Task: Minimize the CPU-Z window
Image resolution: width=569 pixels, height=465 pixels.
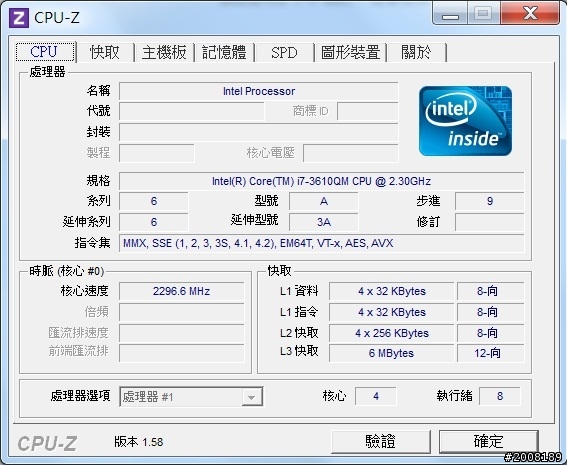Action: tap(451, 14)
